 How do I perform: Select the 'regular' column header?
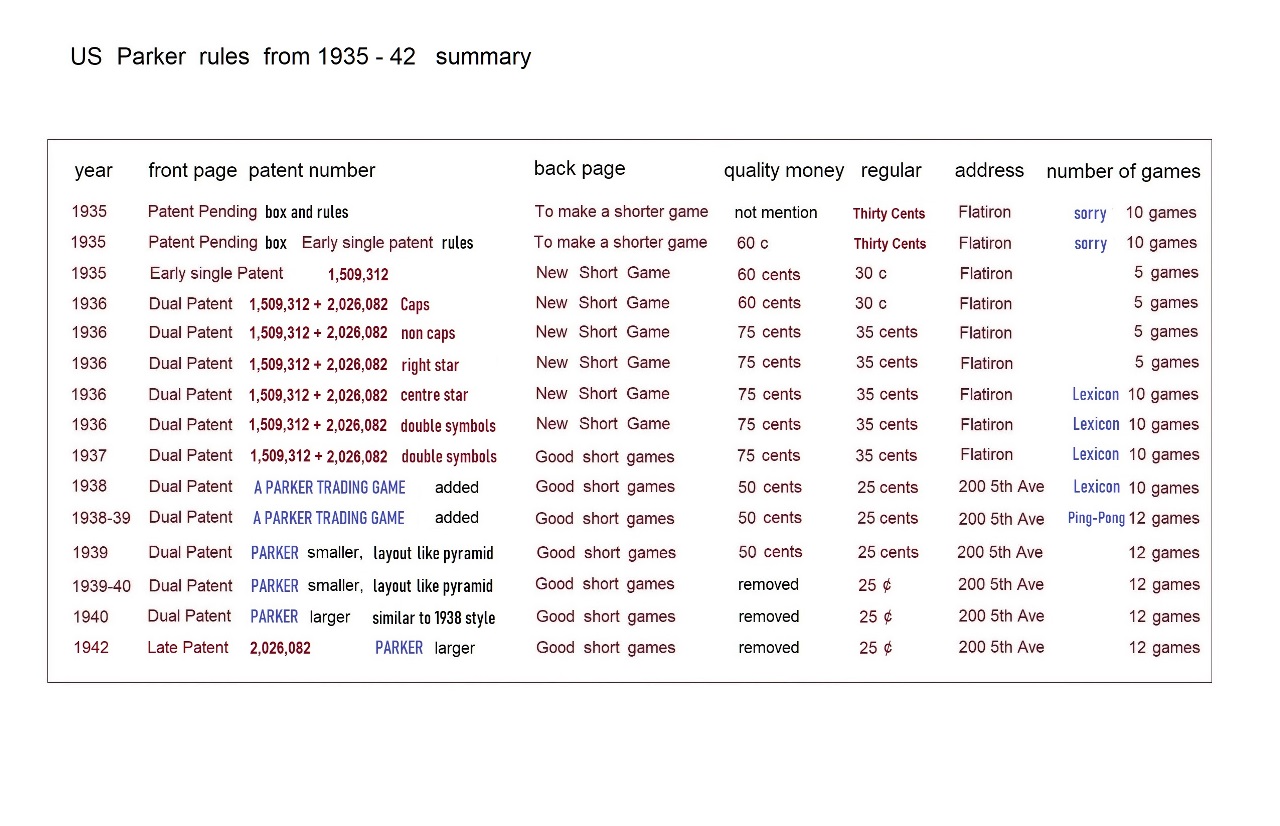891,171
